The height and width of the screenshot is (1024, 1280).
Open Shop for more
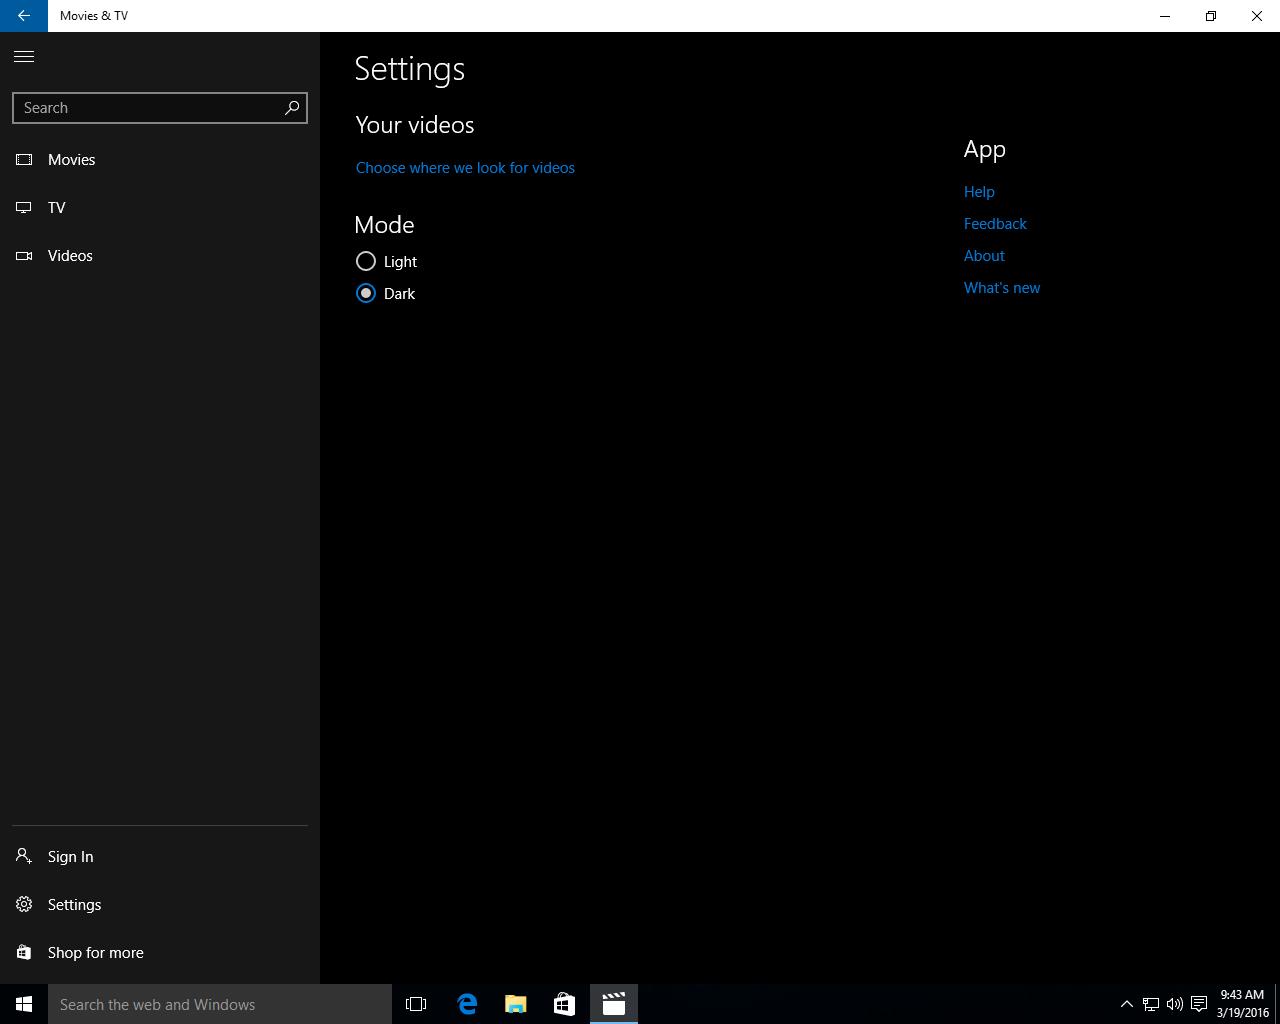[160, 953]
